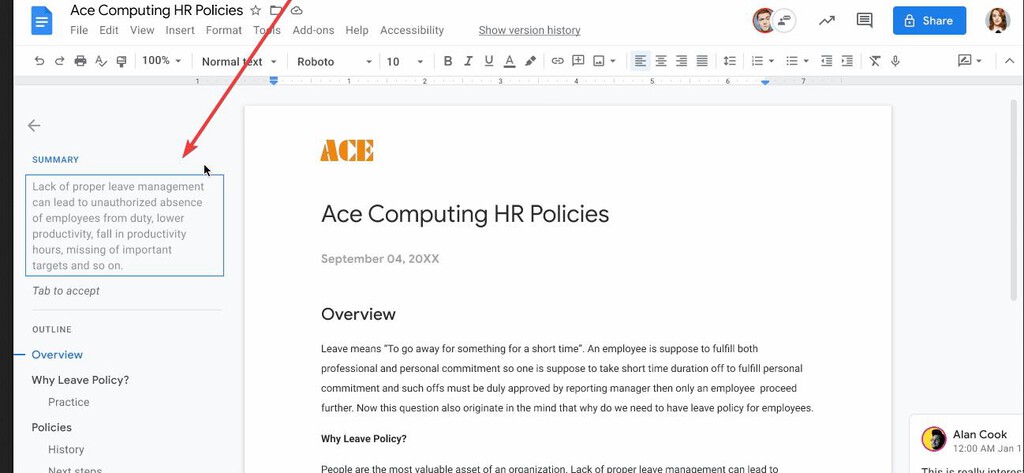Open the Roboto font dropdown
The width and height of the screenshot is (1024, 473).
click(x=334, y=61)
